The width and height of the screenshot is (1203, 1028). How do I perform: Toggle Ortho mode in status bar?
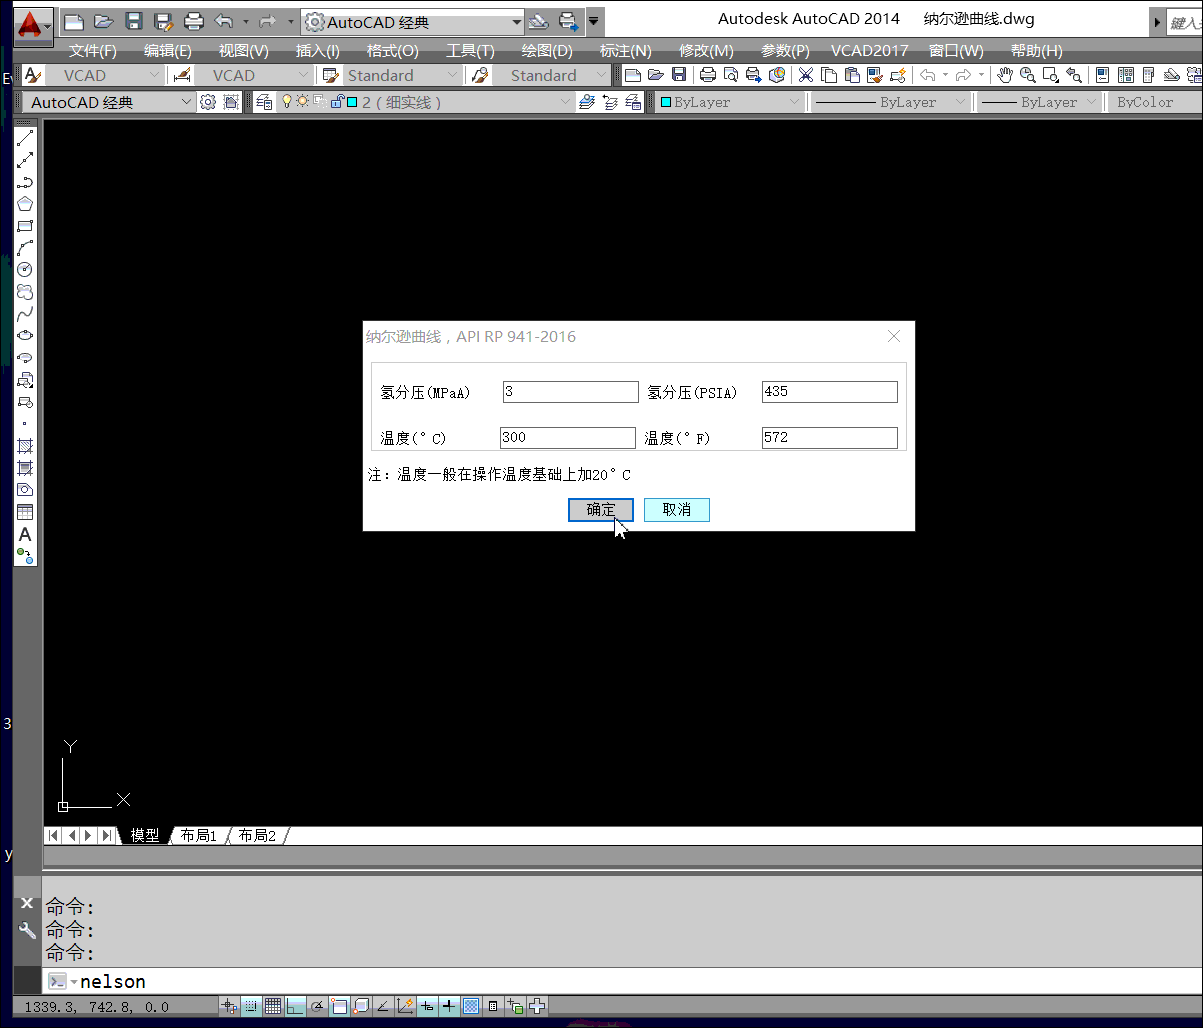pos(295,1006)
